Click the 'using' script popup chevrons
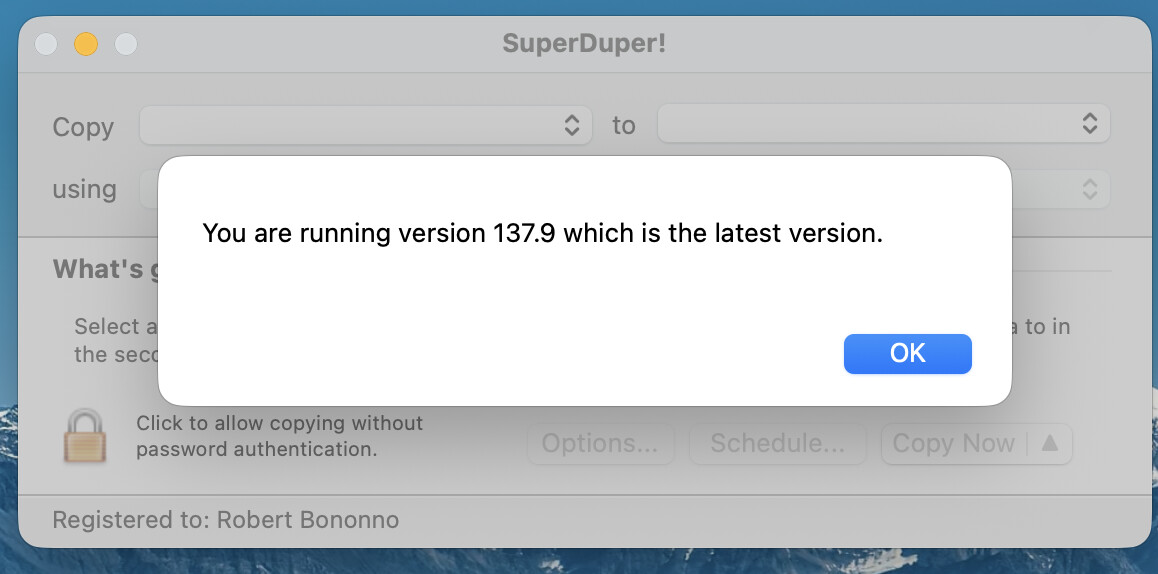Image resolution: width=1158 pixels, height=574 pixels. [1089, 189]
